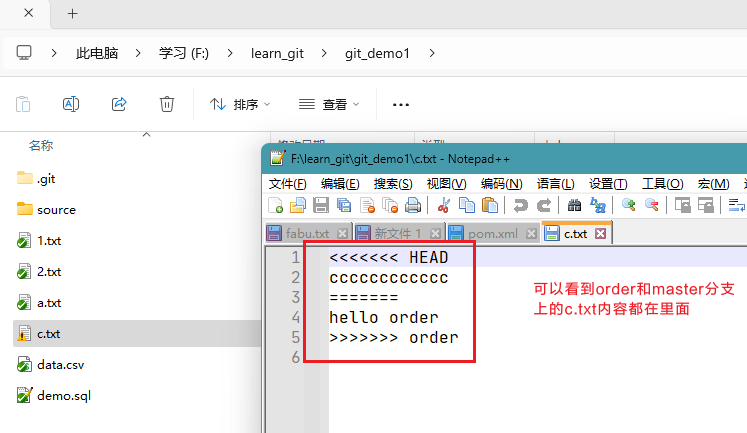Image resolution: width=747 pixels, height=433 pixels.
Task: Open the Replace tool icon
Action: (597, 205)
